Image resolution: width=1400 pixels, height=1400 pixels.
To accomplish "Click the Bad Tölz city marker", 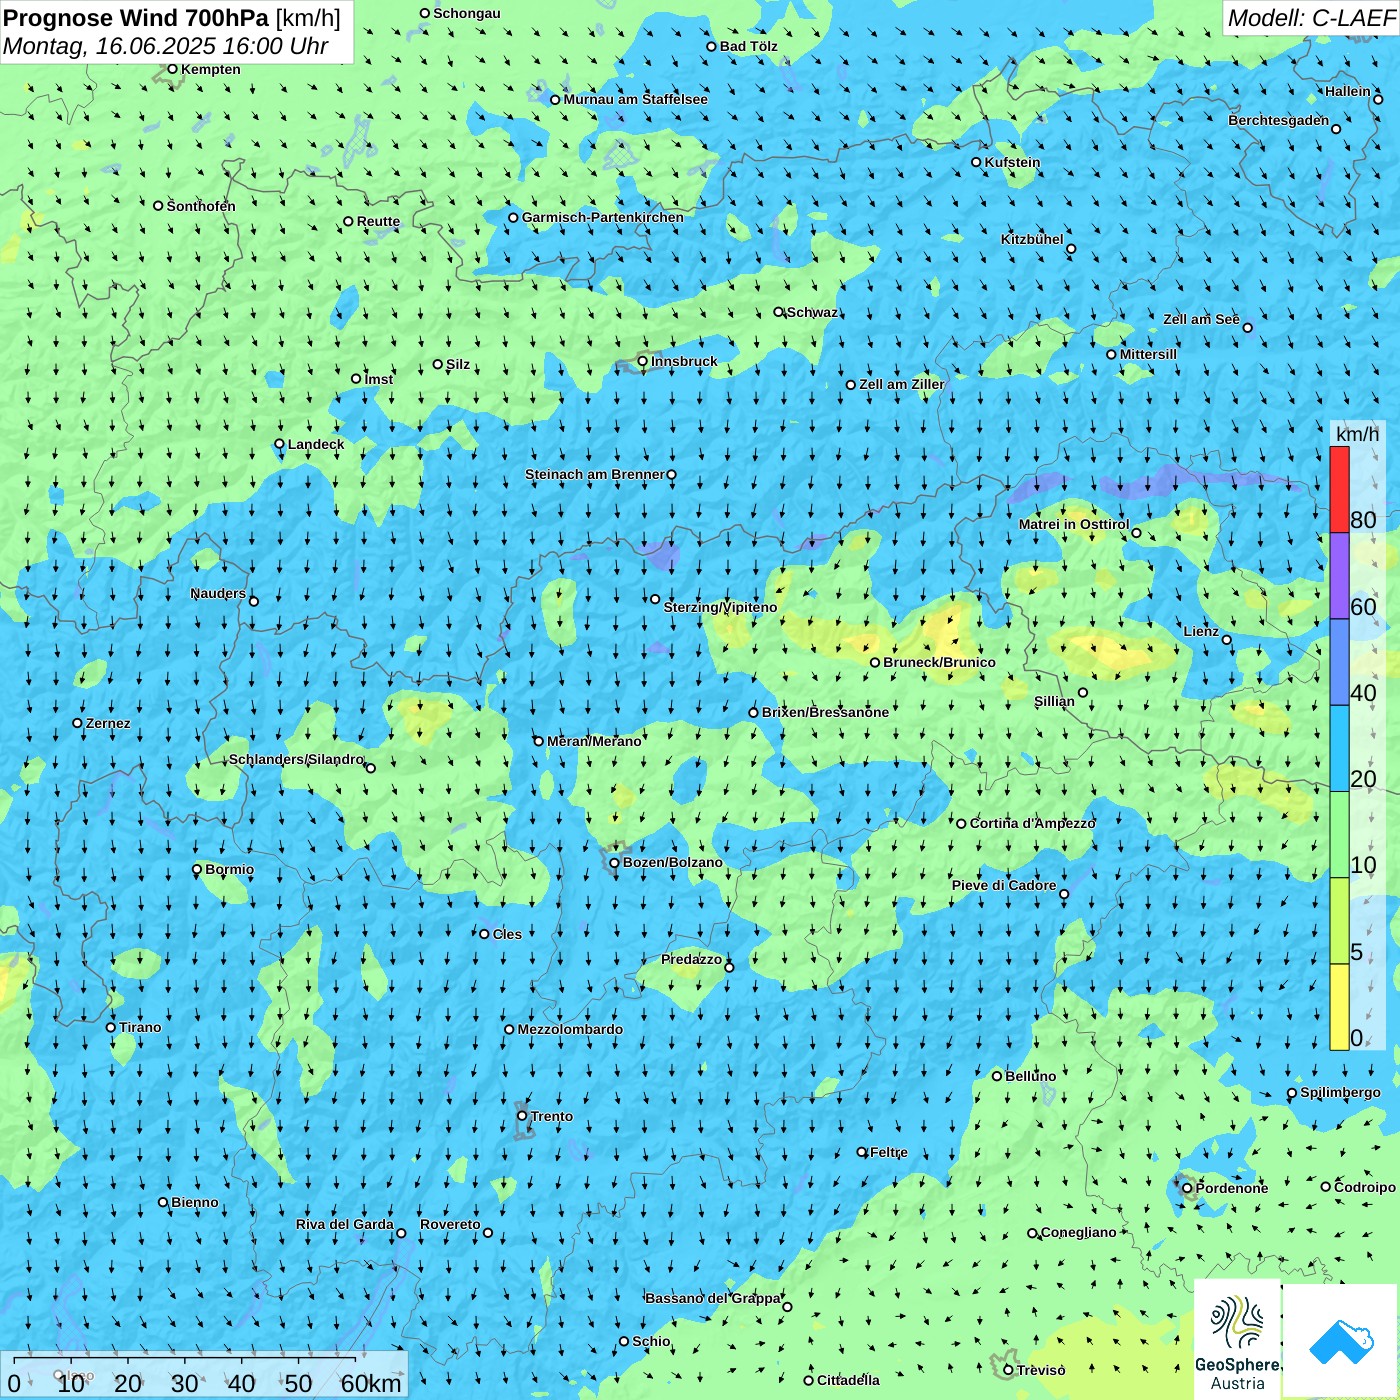I will (712, 46).
